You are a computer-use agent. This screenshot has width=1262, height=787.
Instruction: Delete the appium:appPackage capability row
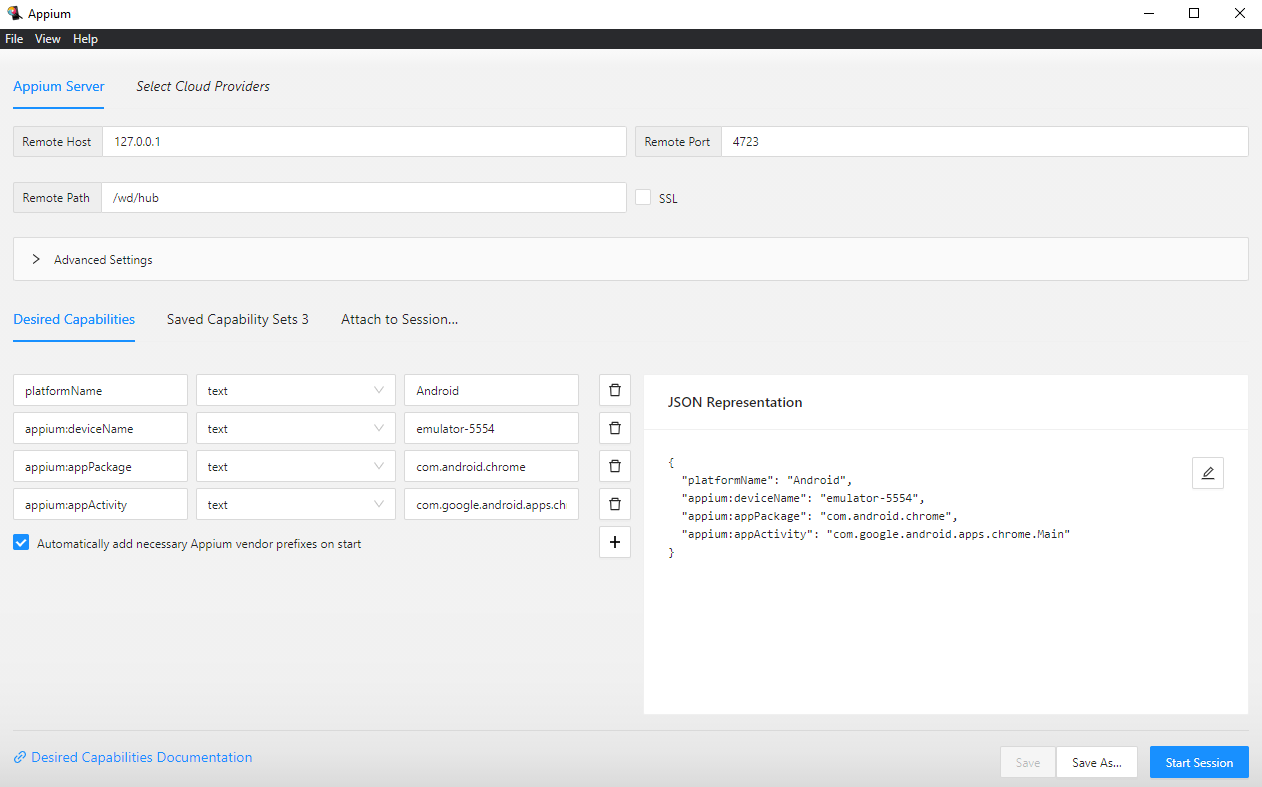pyautogui.click(x=614, y=465)
